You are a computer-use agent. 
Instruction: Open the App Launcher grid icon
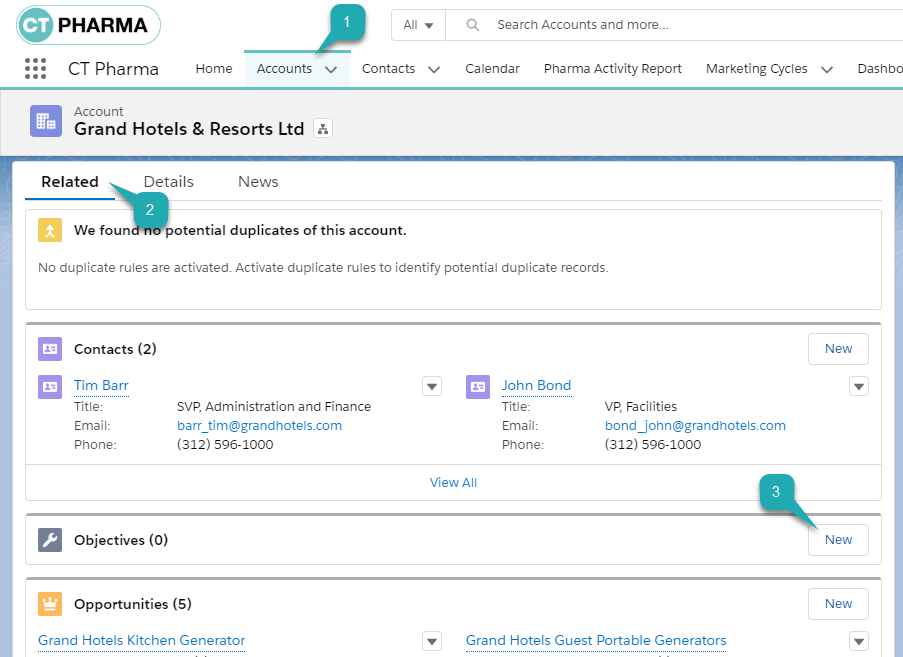tap(35, 69)
